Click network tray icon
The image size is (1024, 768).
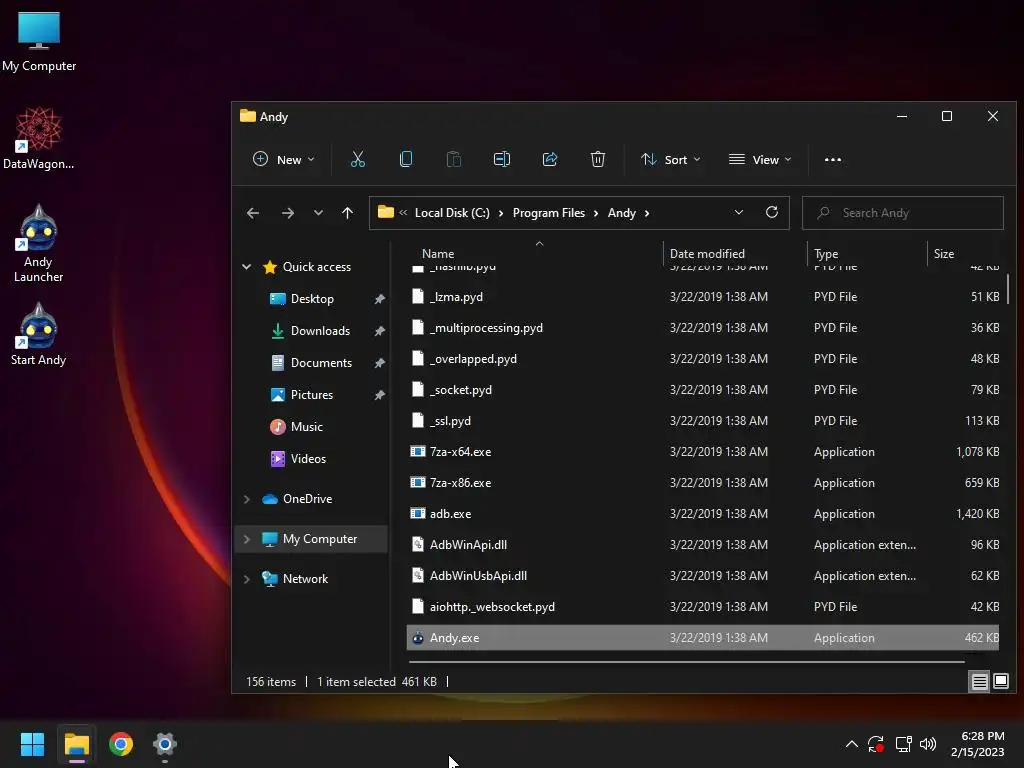coord(903,744)
